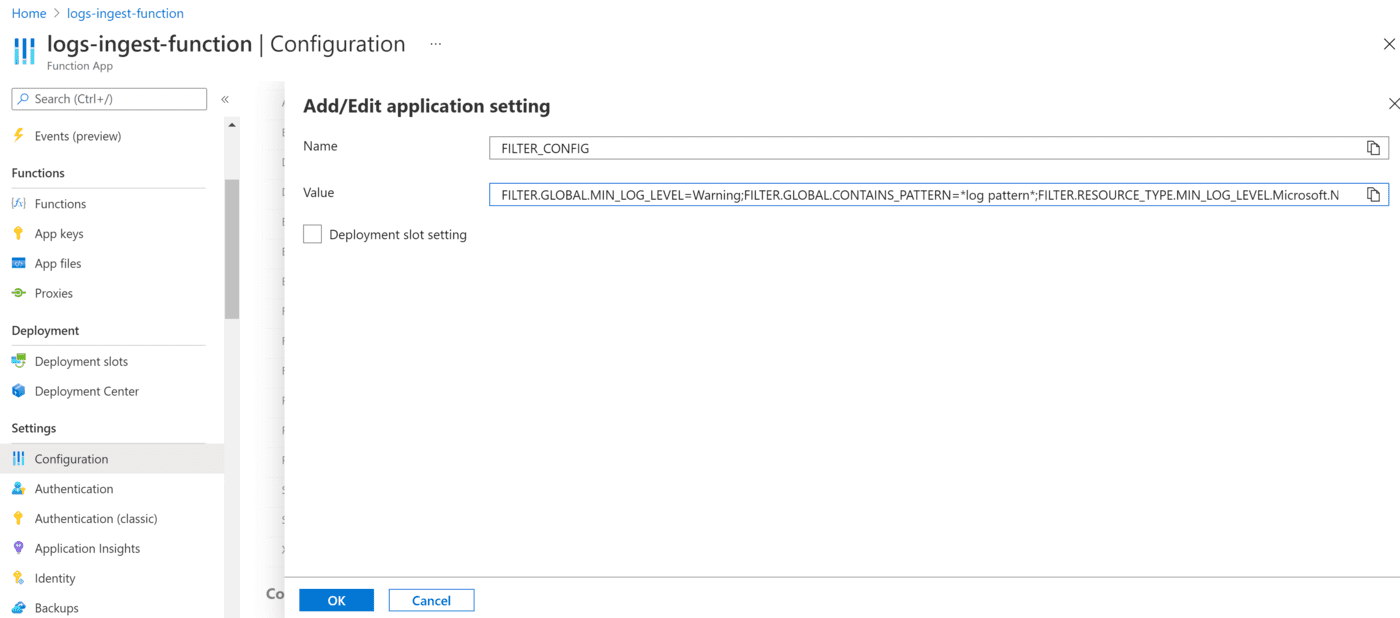This screenshot has width=1400, height=618.
Task: Click inside the Name field showing FILTER_CONFIG
Action: 900,147
